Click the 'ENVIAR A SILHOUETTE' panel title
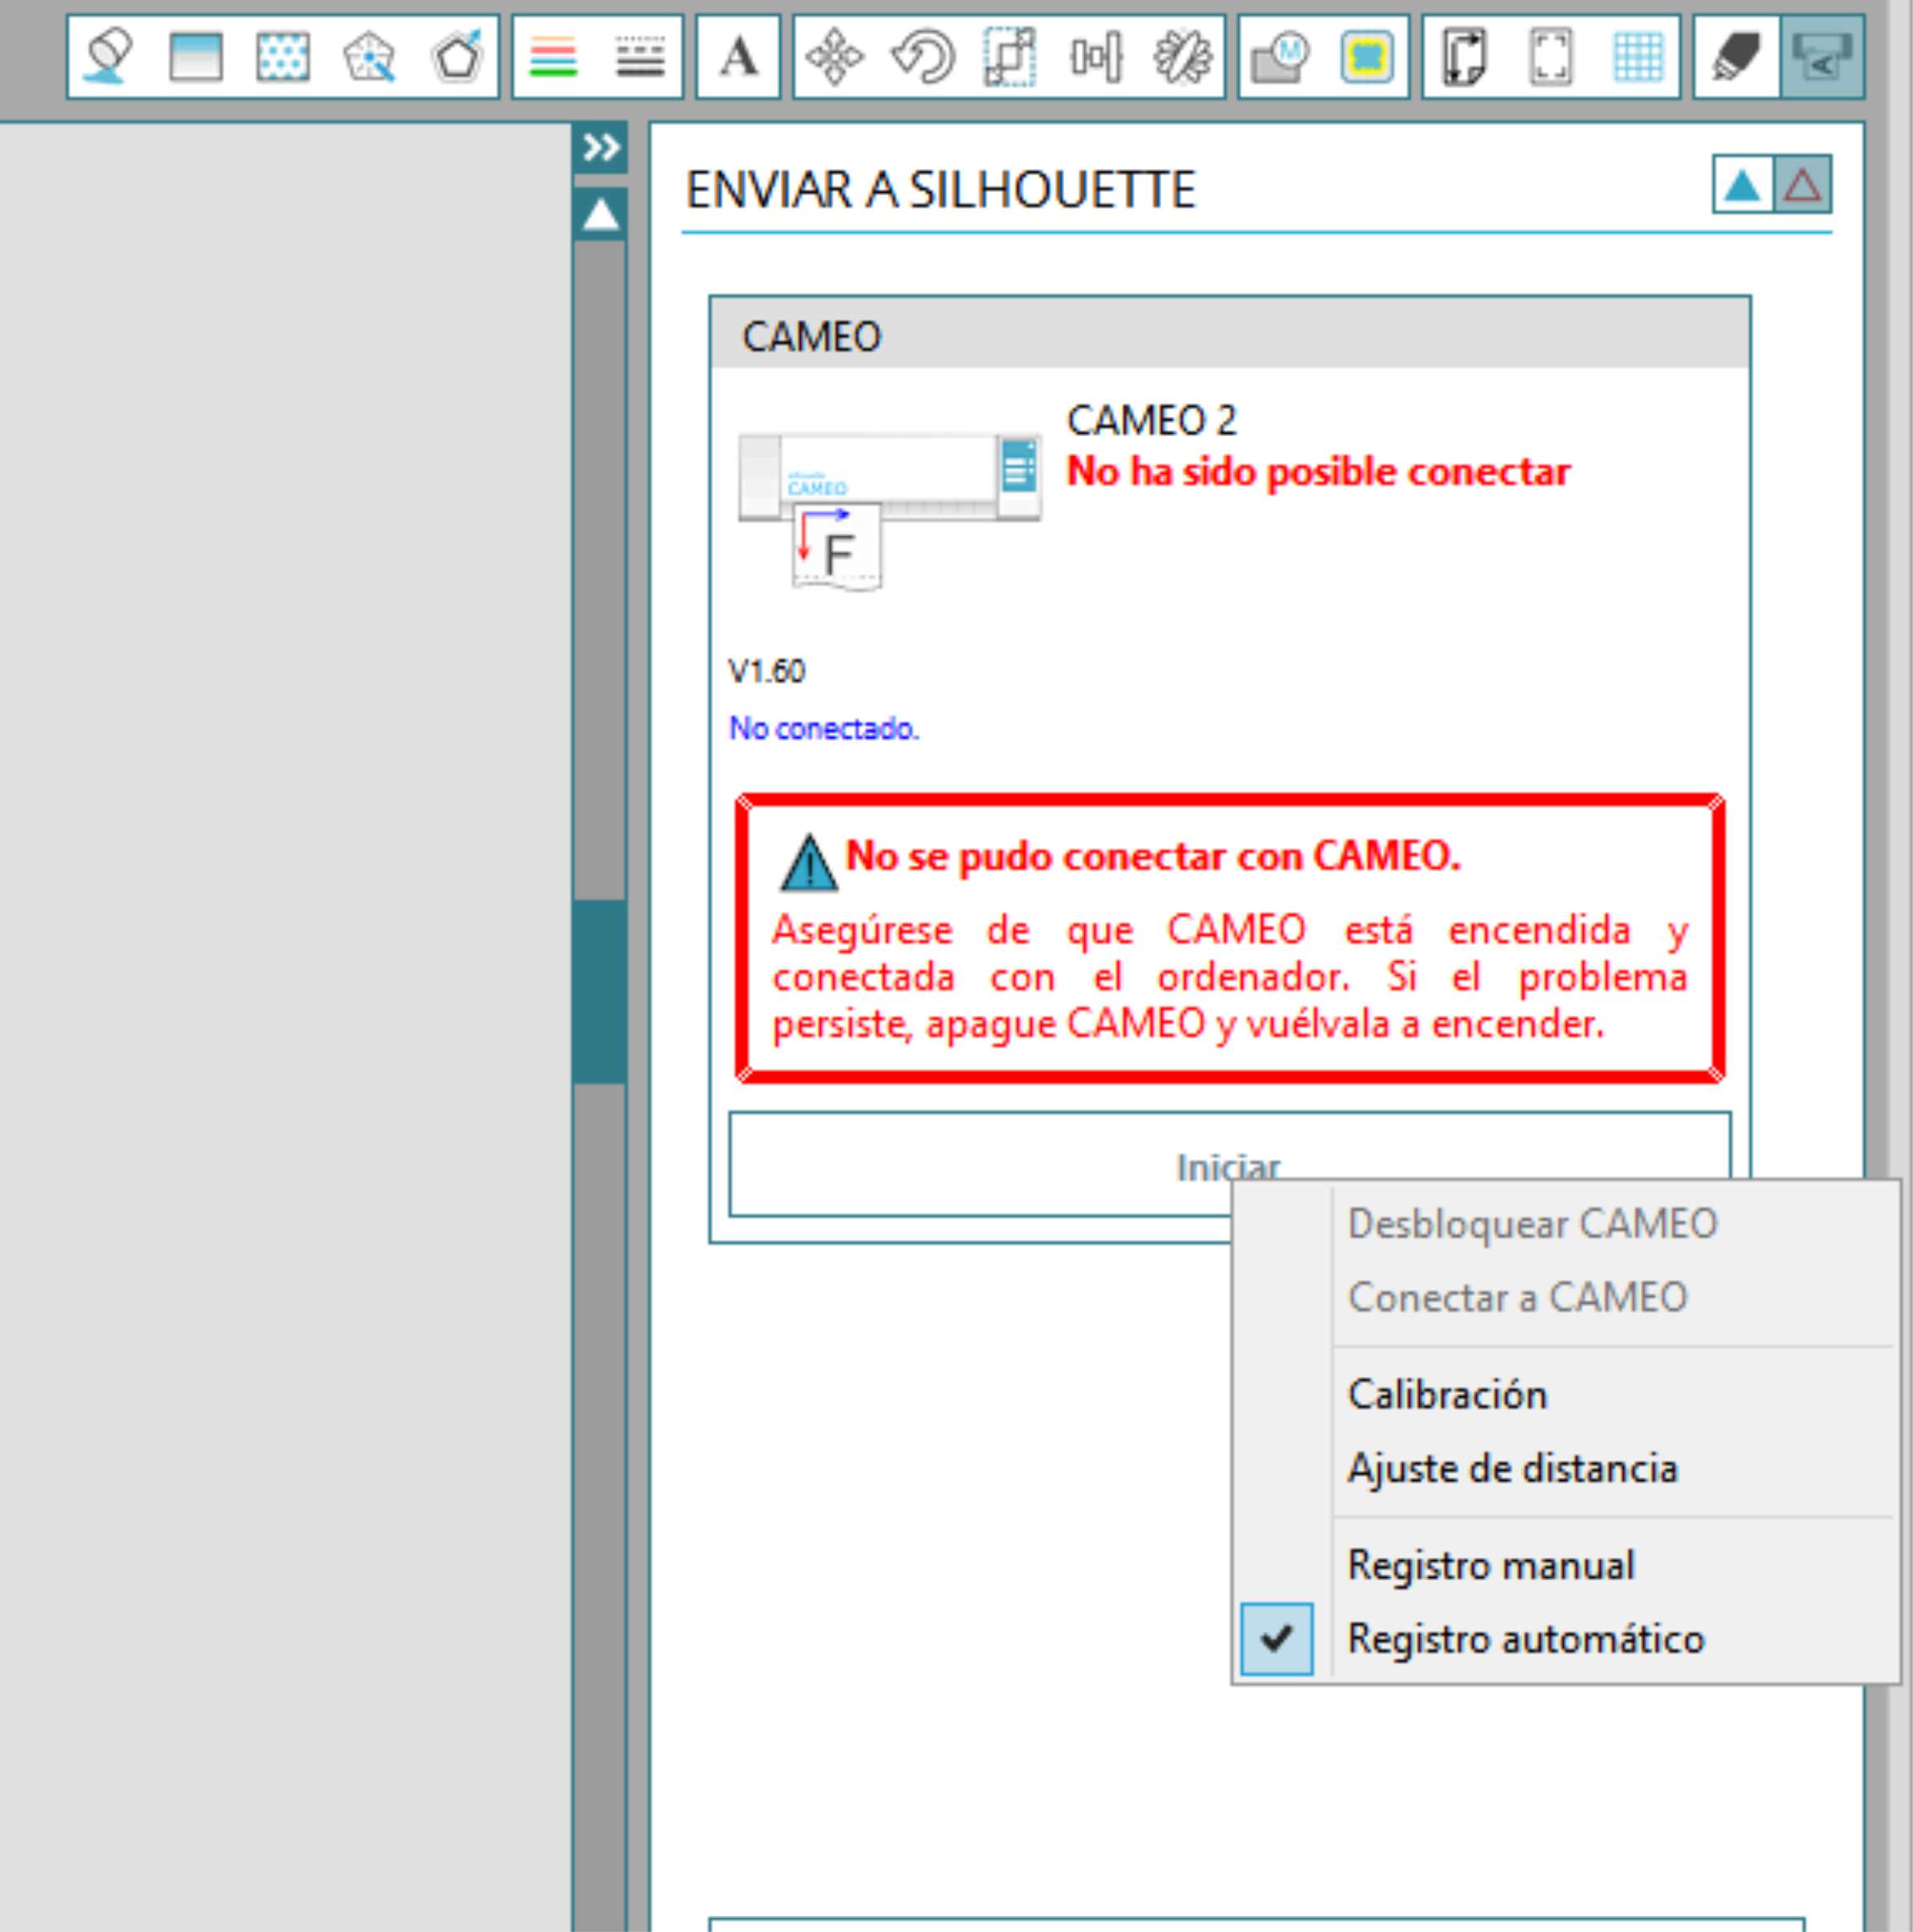Screen dimensions: 1913x1932 [940, 189]
